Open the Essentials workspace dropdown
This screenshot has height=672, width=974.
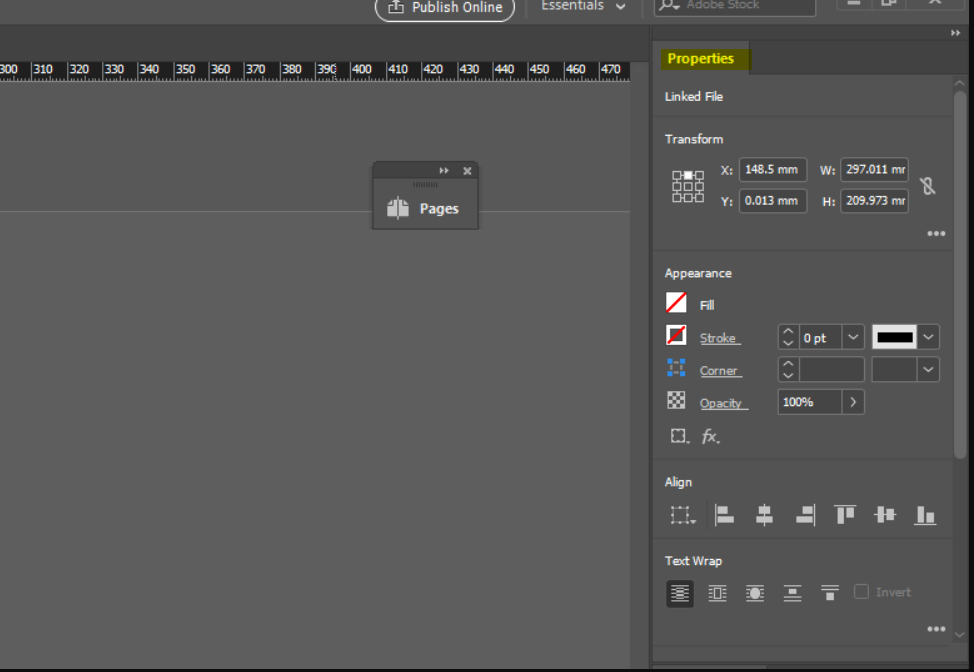click(583, 6)
